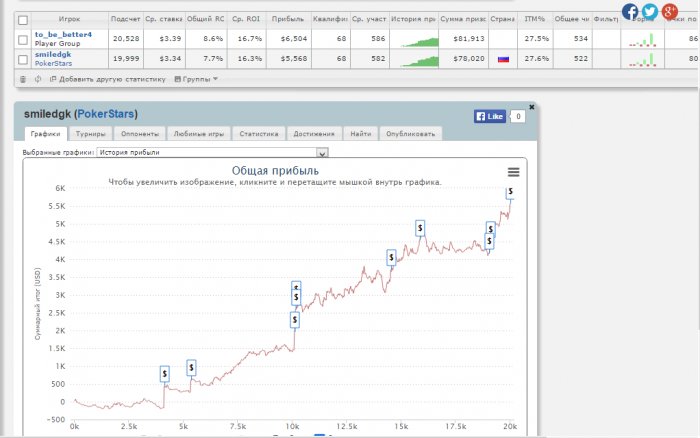Viewport: 700px width, 438px height.
Task: Click the dollar marker at the 4.5K peak
Action: click(420, 228)
